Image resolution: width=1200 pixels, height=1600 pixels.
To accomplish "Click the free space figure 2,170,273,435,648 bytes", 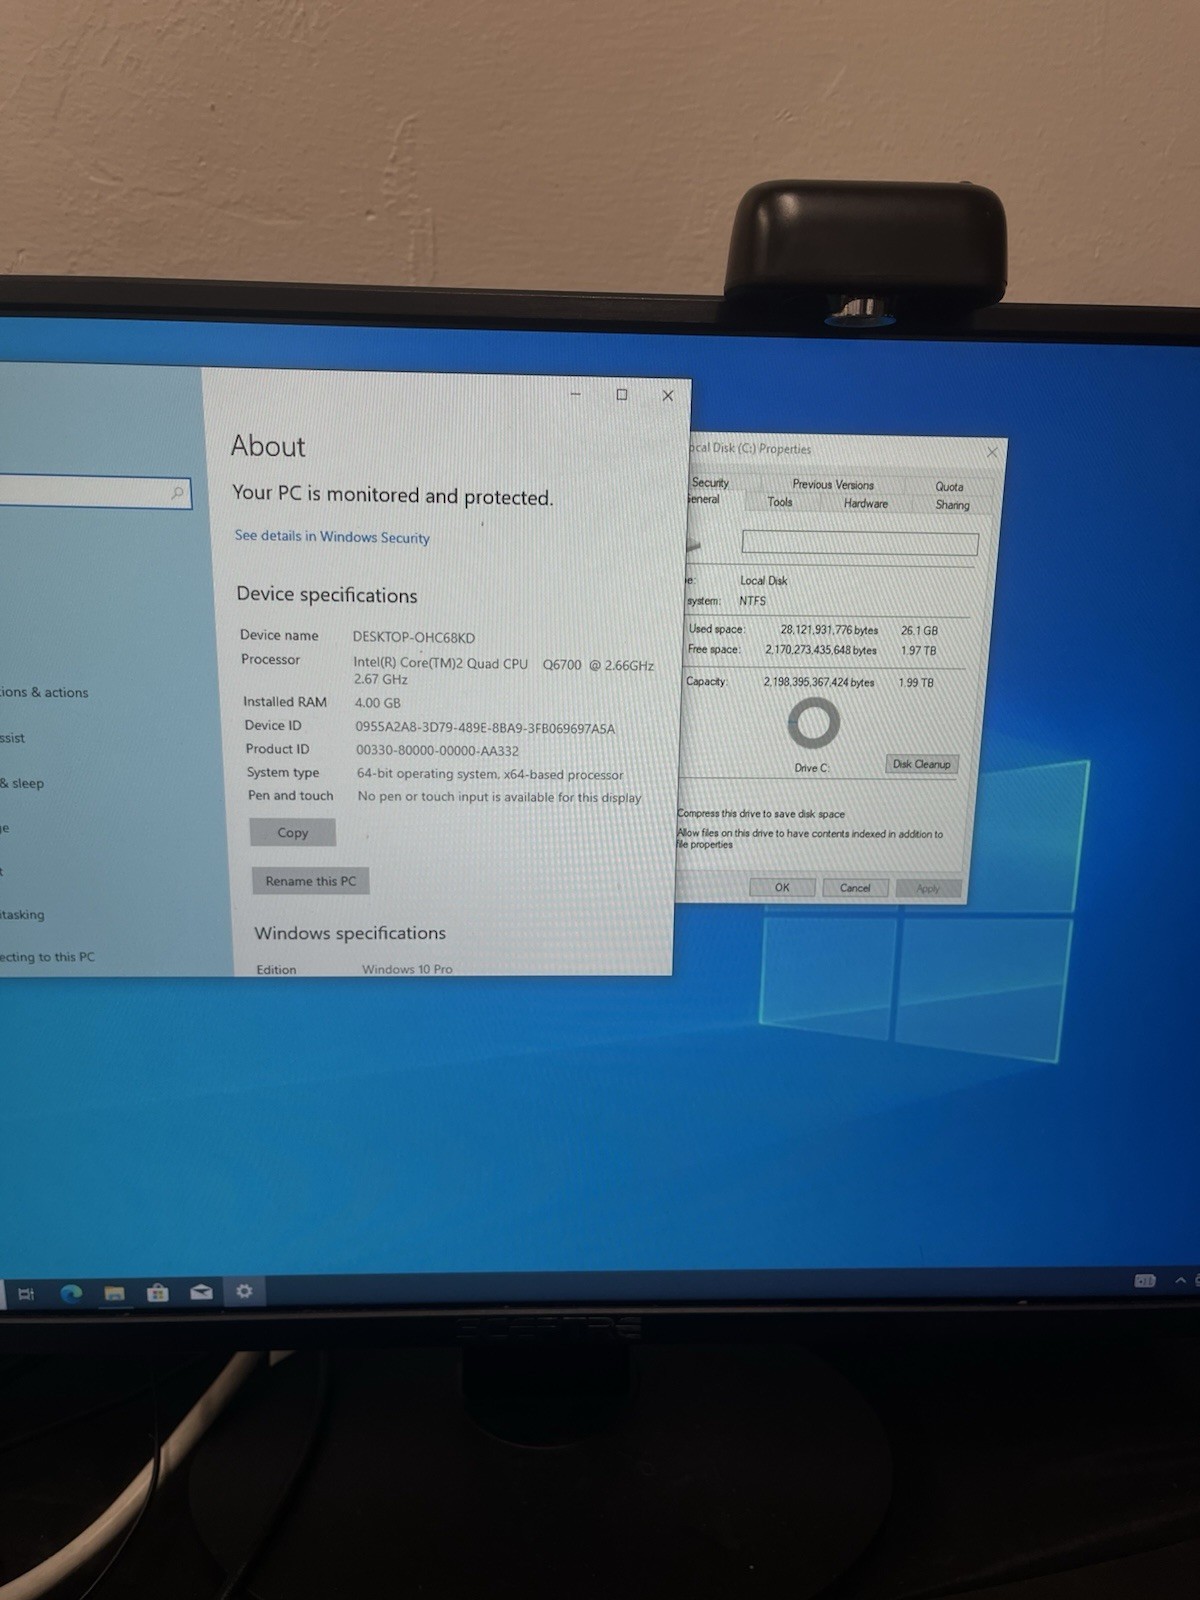I will pos(821,650).
